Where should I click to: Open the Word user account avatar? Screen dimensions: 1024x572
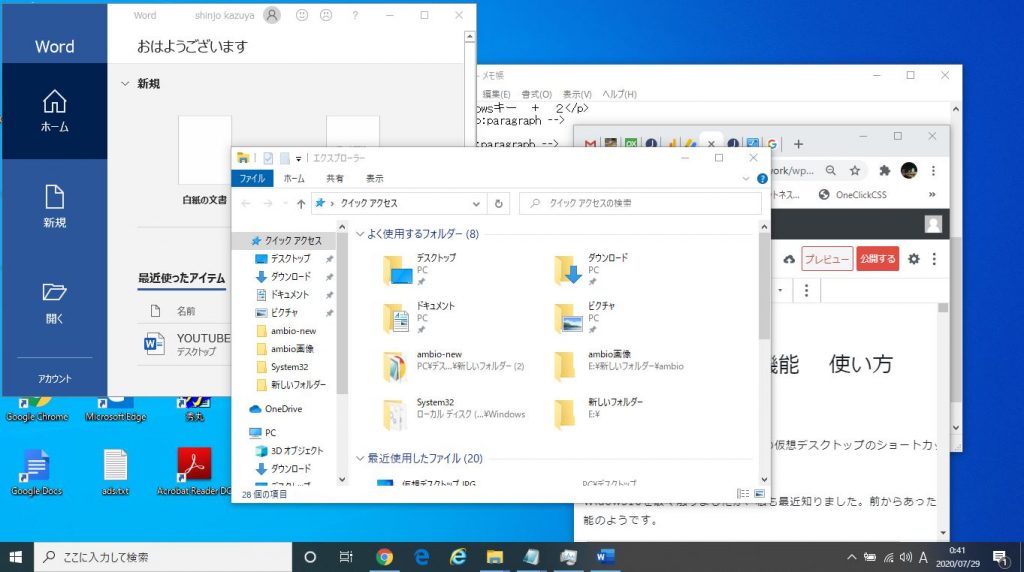(x=272, y=15)
